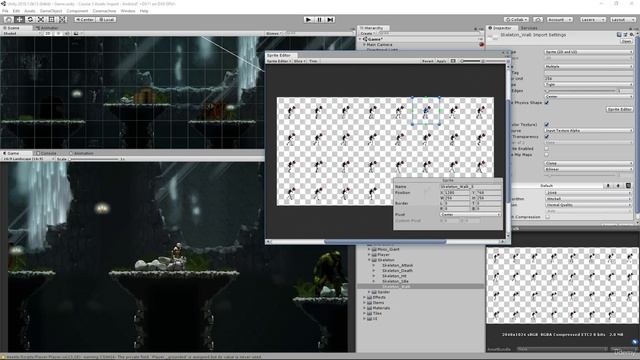Toggle scene lighting icon
640x360 pixels.
pyautogui.click(x=58, y=33)
